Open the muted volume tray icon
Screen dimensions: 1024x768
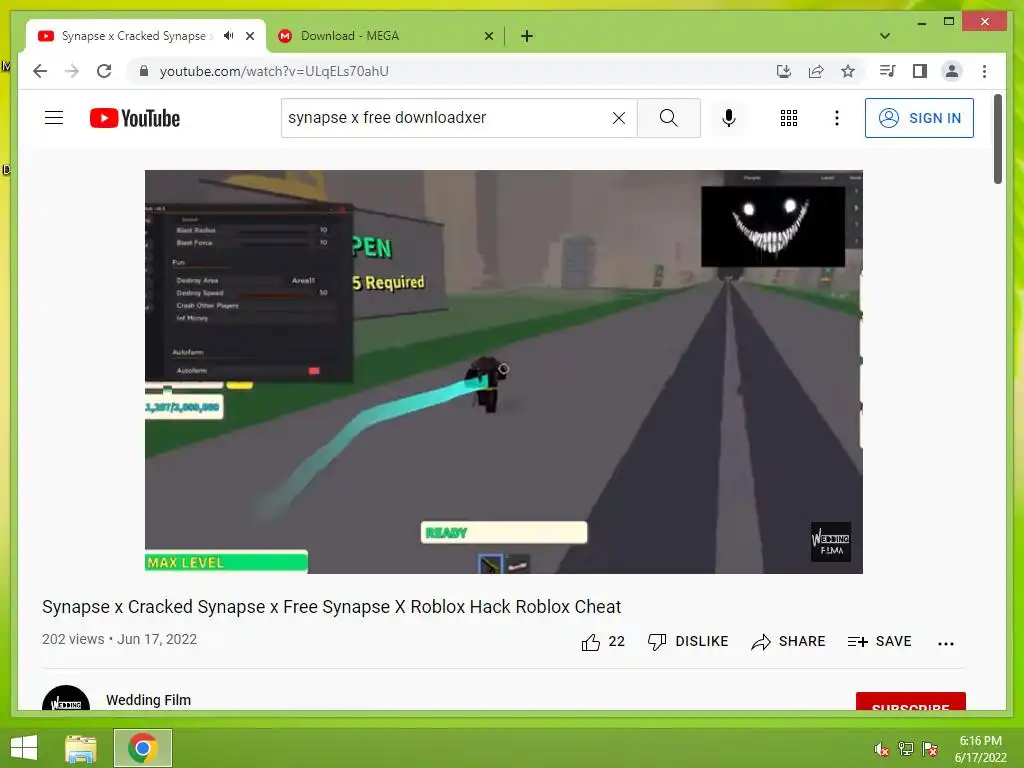pyautogui.click(x=882, y=749)
